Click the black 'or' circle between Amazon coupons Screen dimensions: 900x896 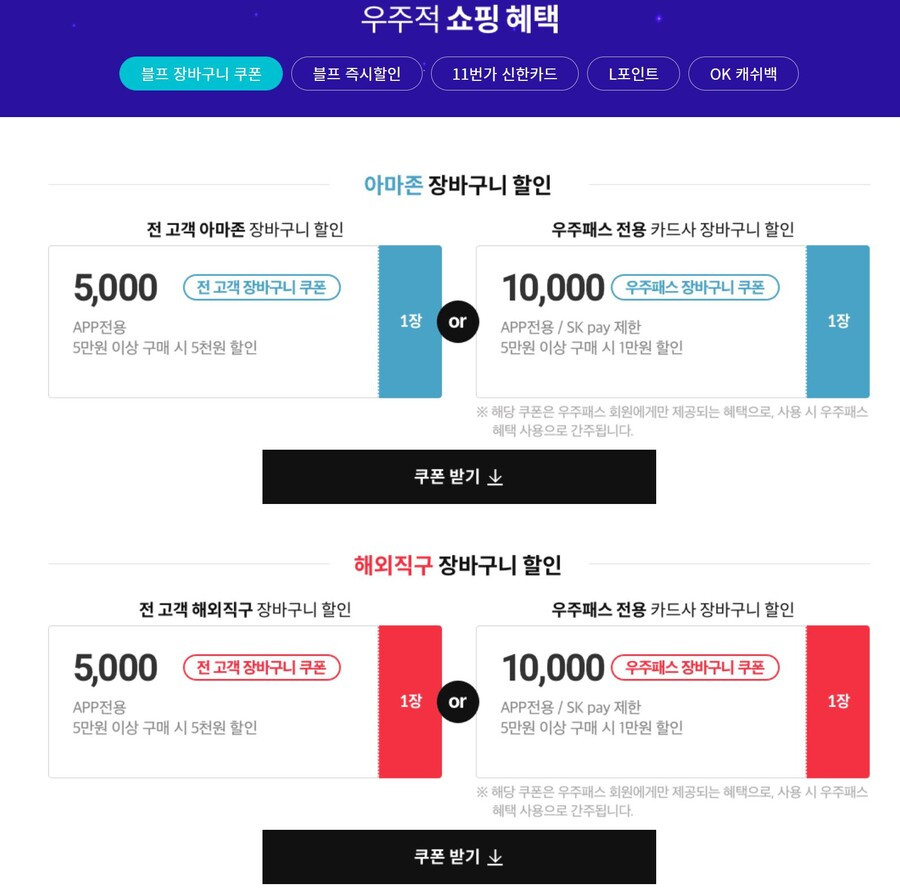(x=457, y=321)
